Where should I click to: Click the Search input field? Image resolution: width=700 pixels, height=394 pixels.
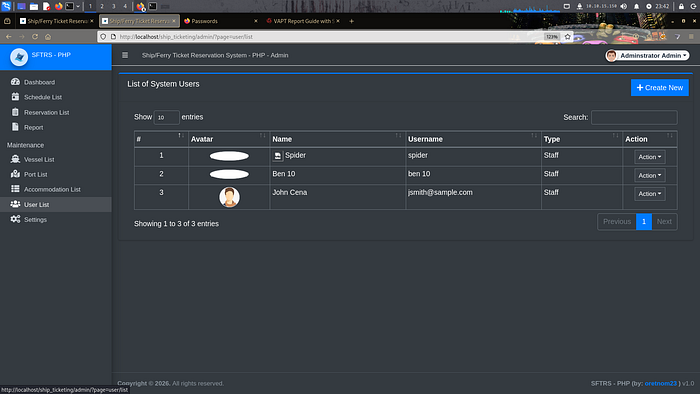click(634, 117)
